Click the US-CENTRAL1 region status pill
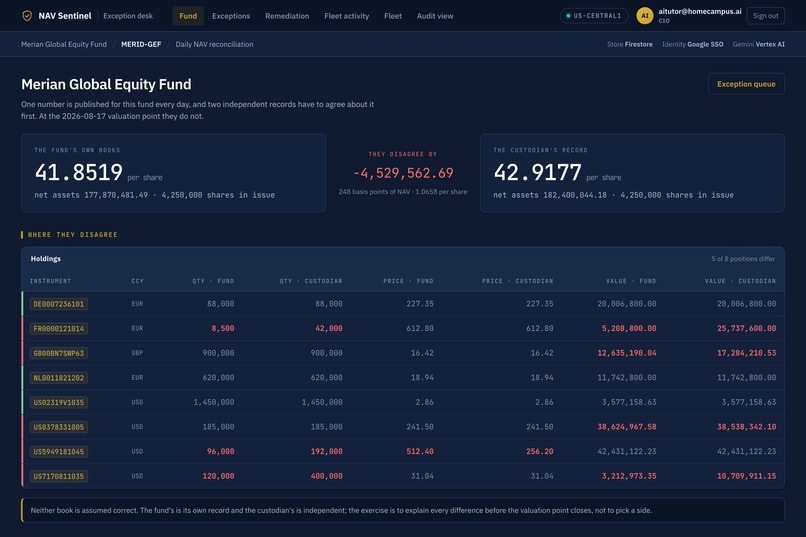This screenshot has width=806, height=537. (593, 16)
